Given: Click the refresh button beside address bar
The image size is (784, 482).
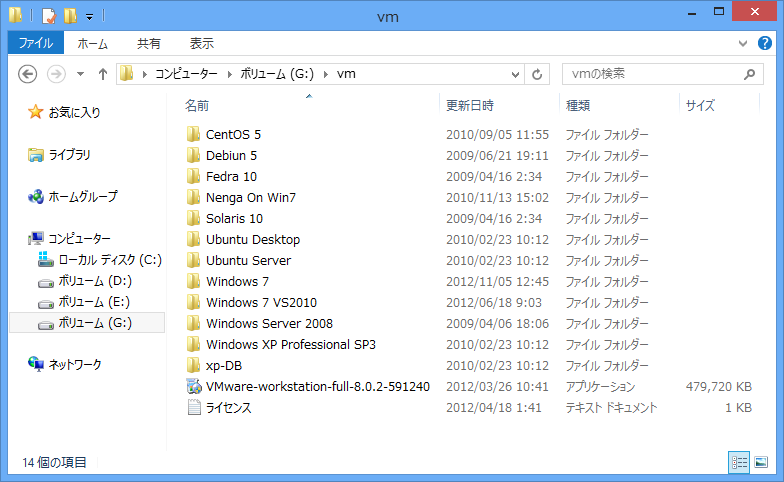Looking at the screenshot, I should pos(538,74).
